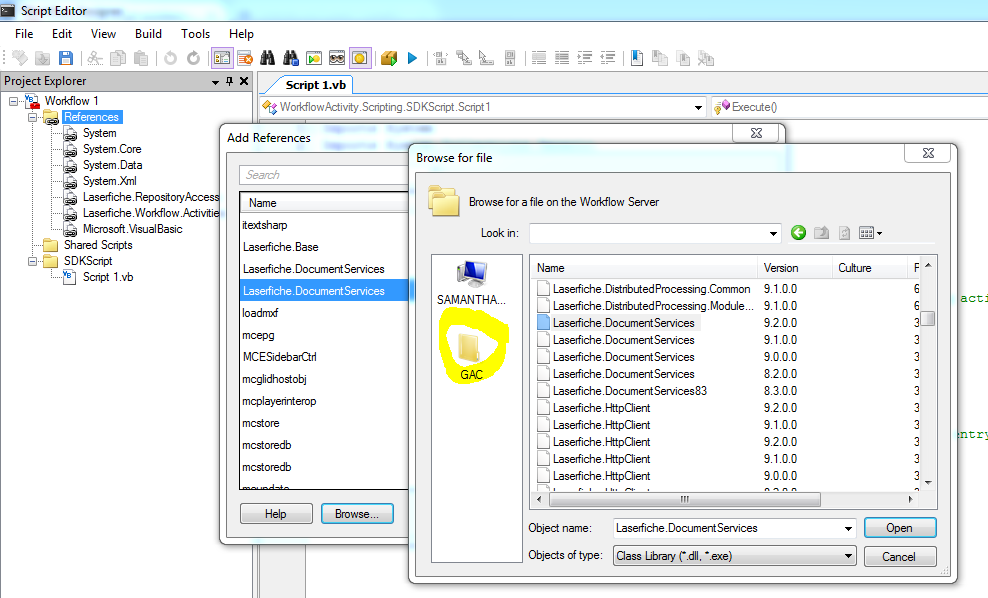Open the View menu
988x598 pixels.
pyautogui.click(x=103, y=34)
